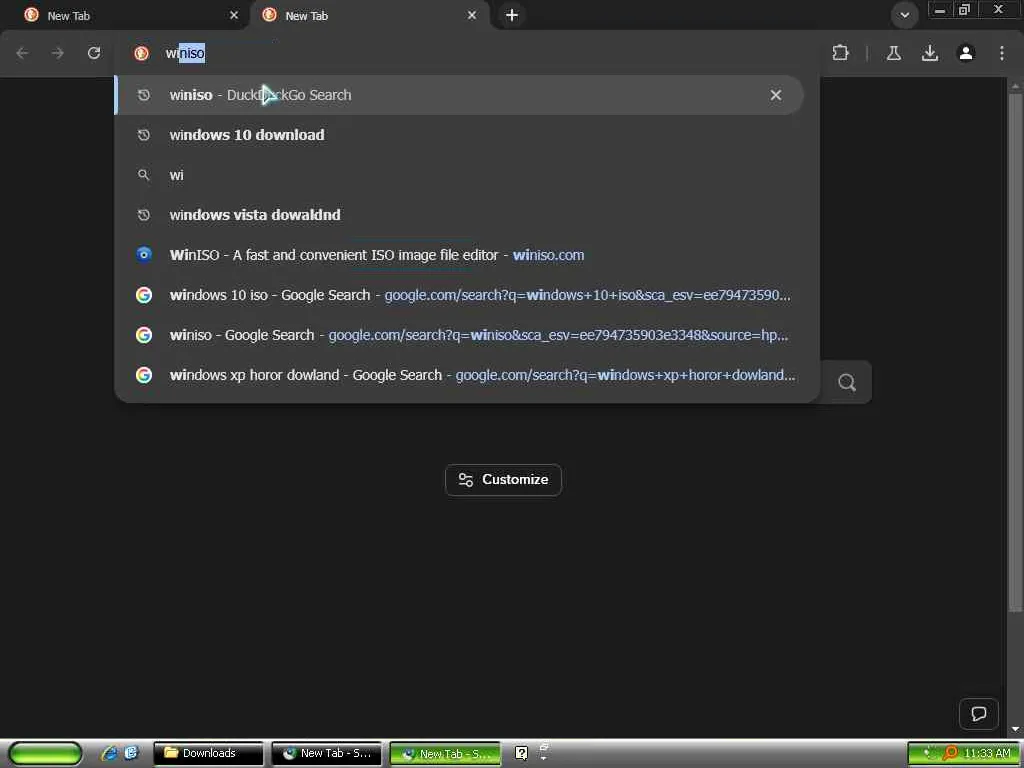Click the page vertical scrollbar
Image resolution: width=1024 pixels, height=768 pixels.
(x=1015, y=353)
